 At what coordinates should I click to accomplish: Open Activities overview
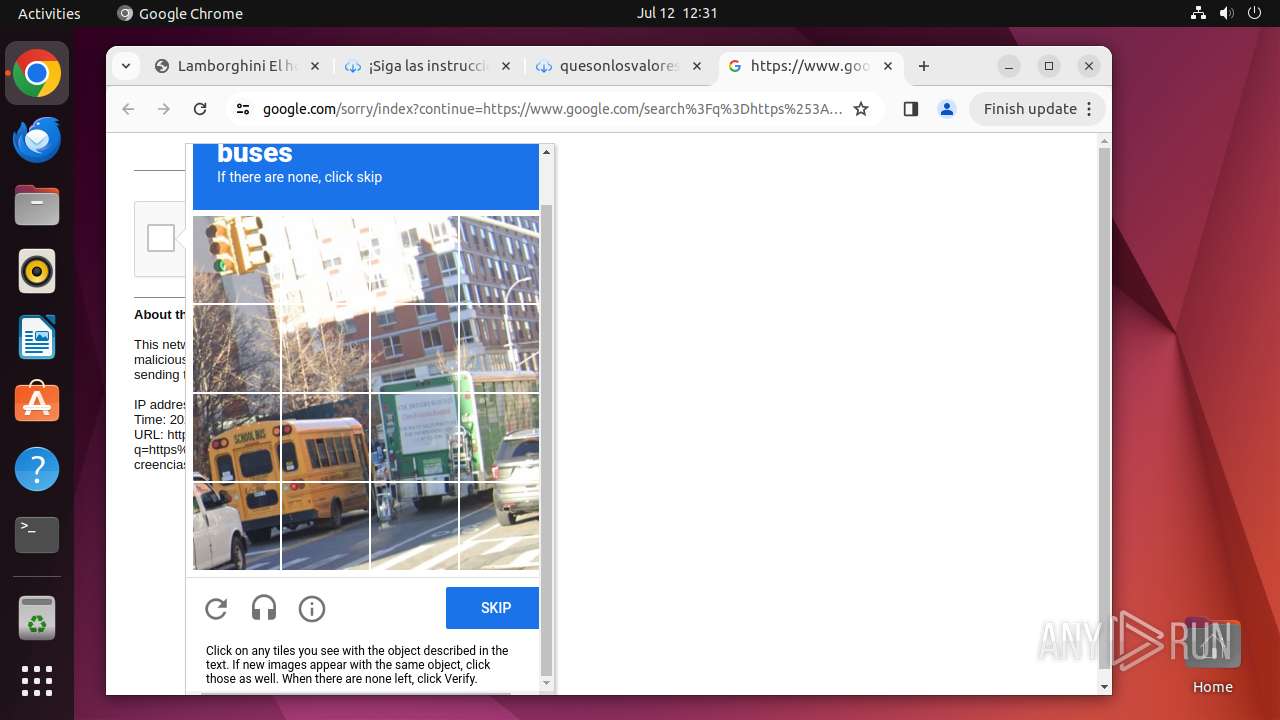click(49, 13)
